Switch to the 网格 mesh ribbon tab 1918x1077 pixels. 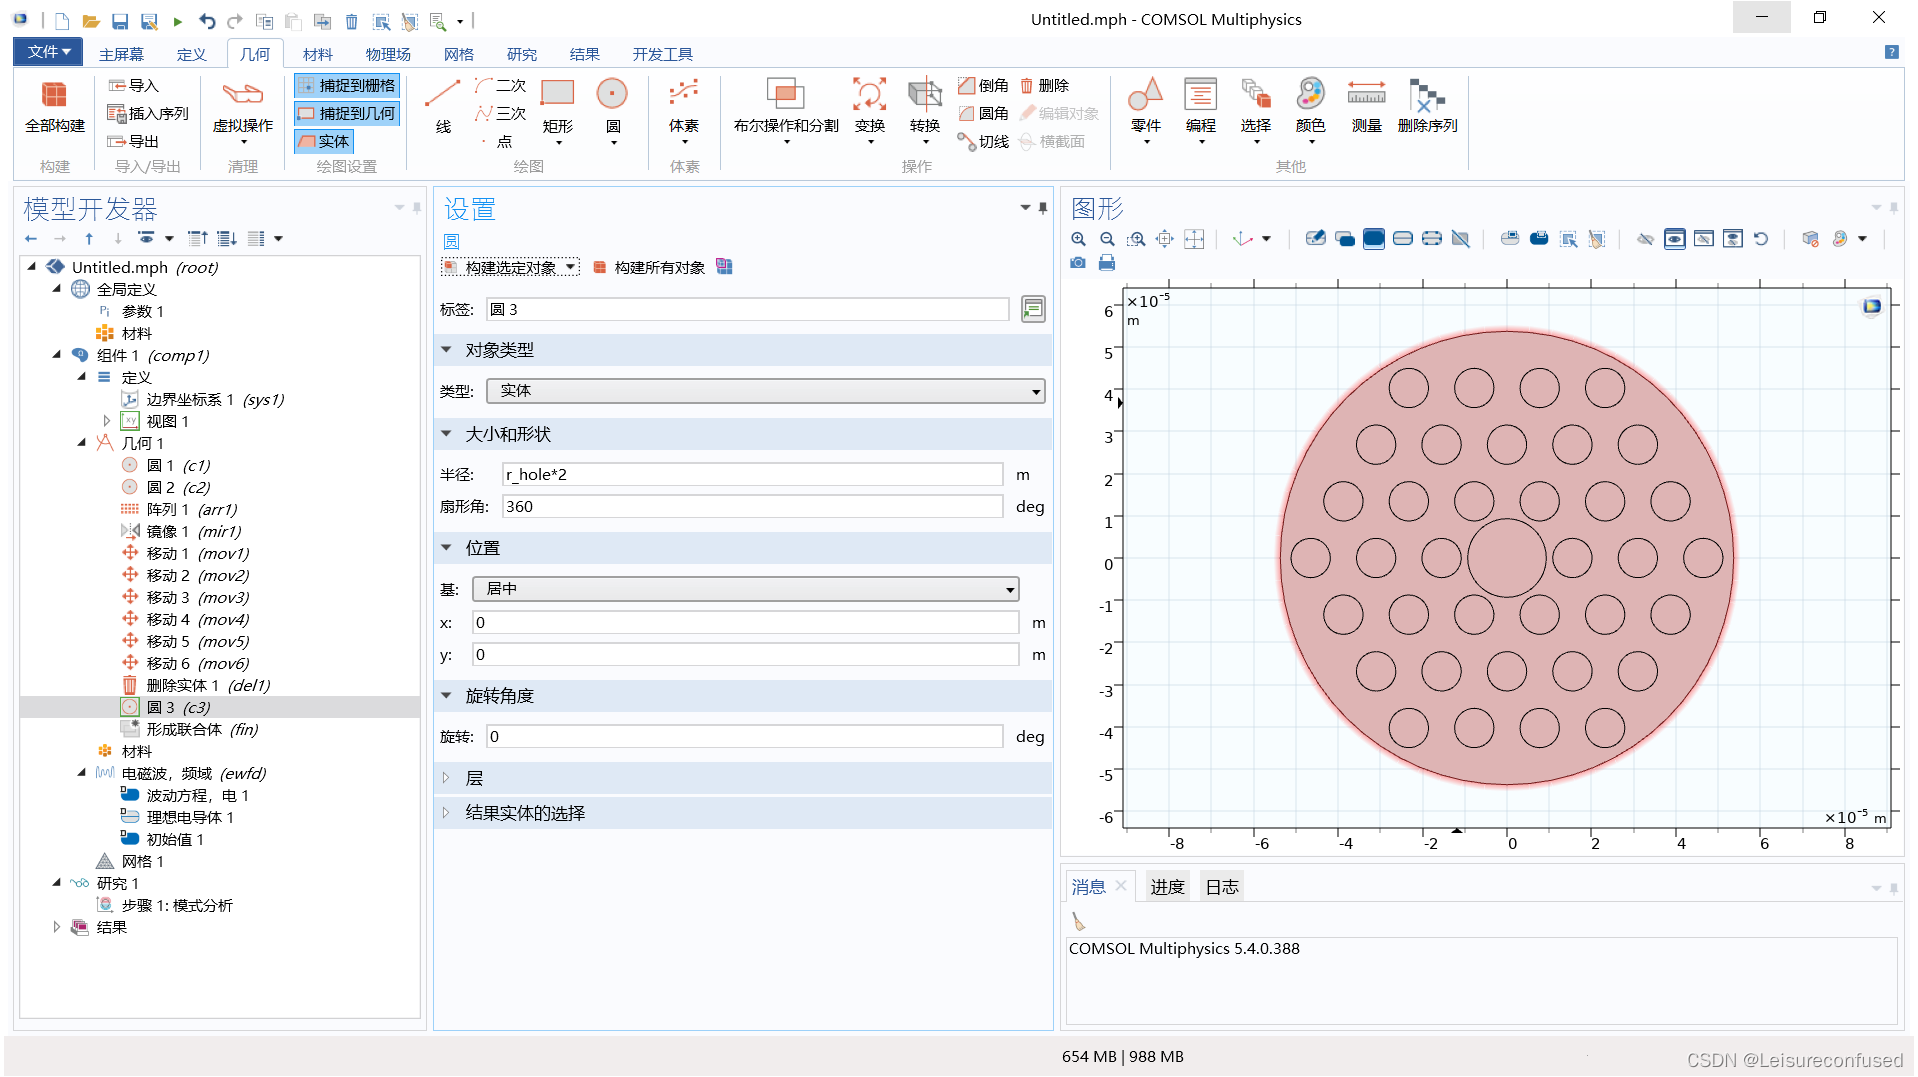pyautogui.click(x=459, y=54)
